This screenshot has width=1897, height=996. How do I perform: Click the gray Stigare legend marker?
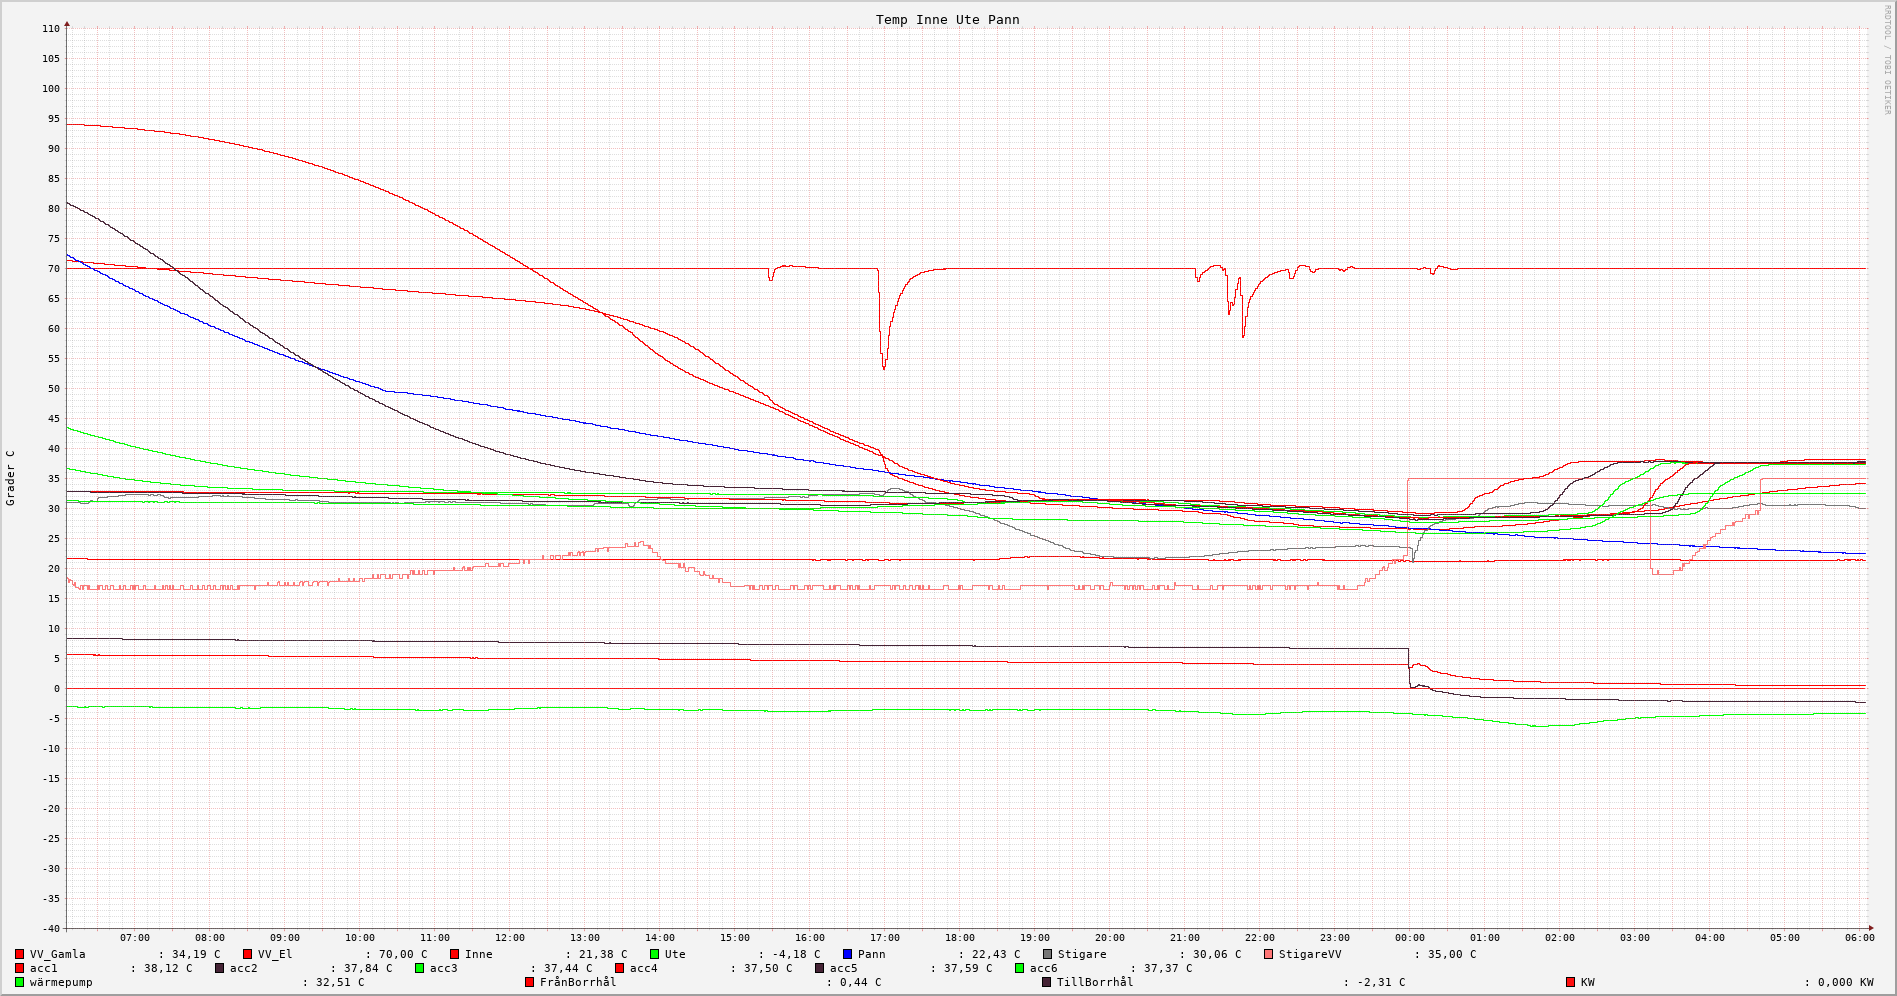tap(1047, 954)
